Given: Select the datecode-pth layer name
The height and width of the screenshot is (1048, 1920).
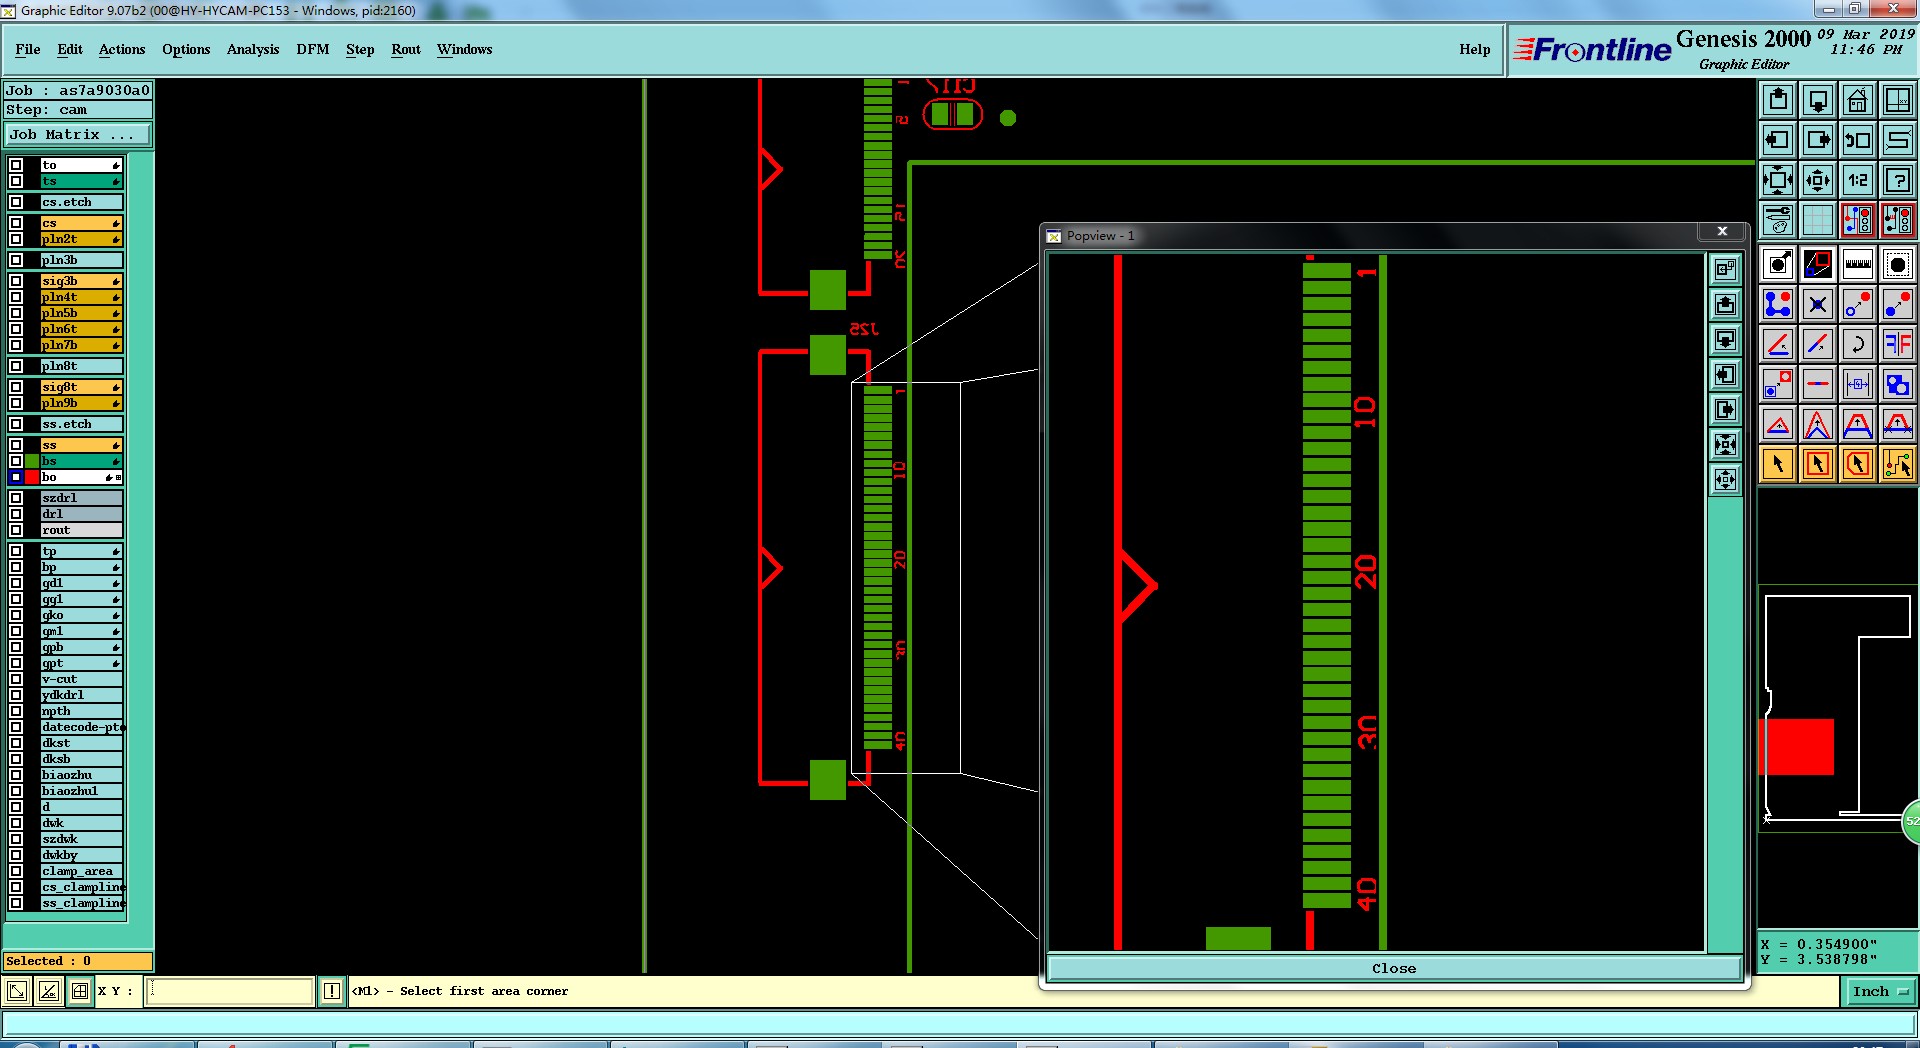Looking at the screenshot, I should (81, 727).
